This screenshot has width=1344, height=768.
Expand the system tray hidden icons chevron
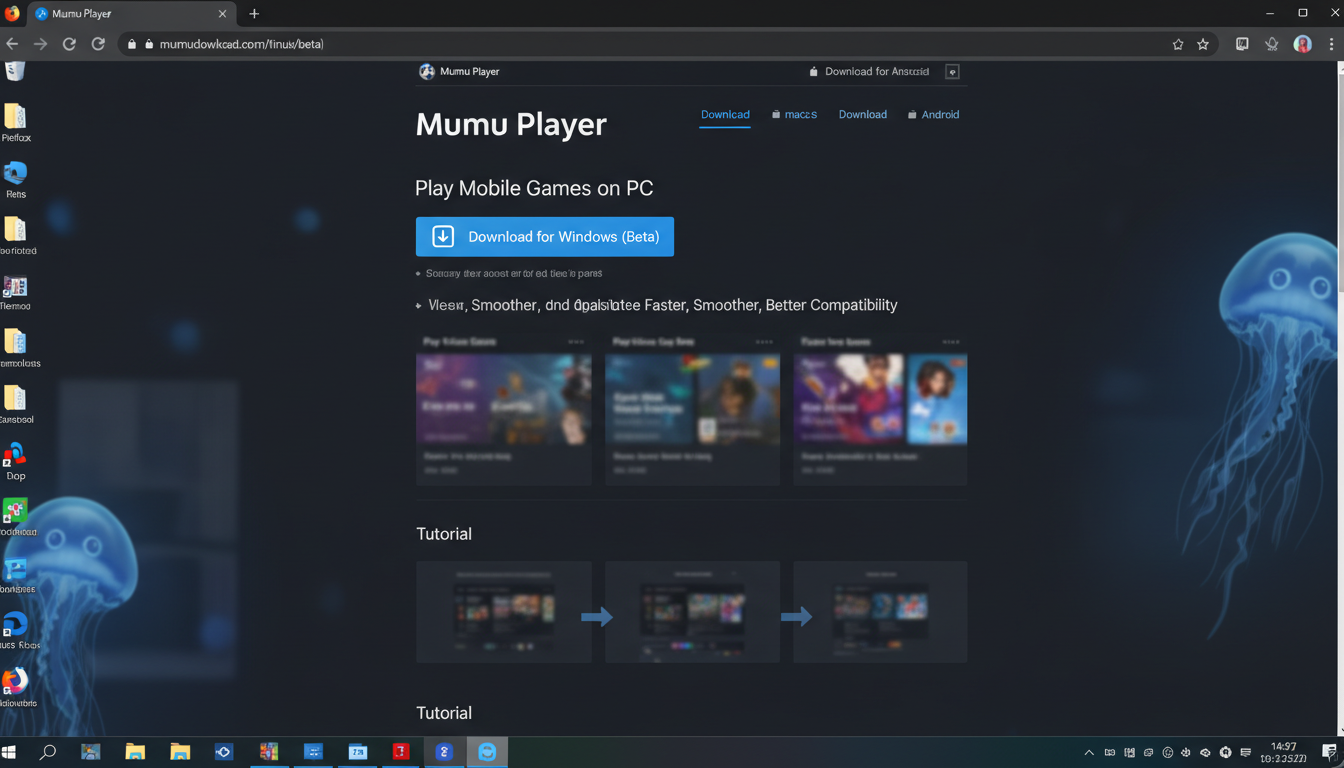(1089, 753)
